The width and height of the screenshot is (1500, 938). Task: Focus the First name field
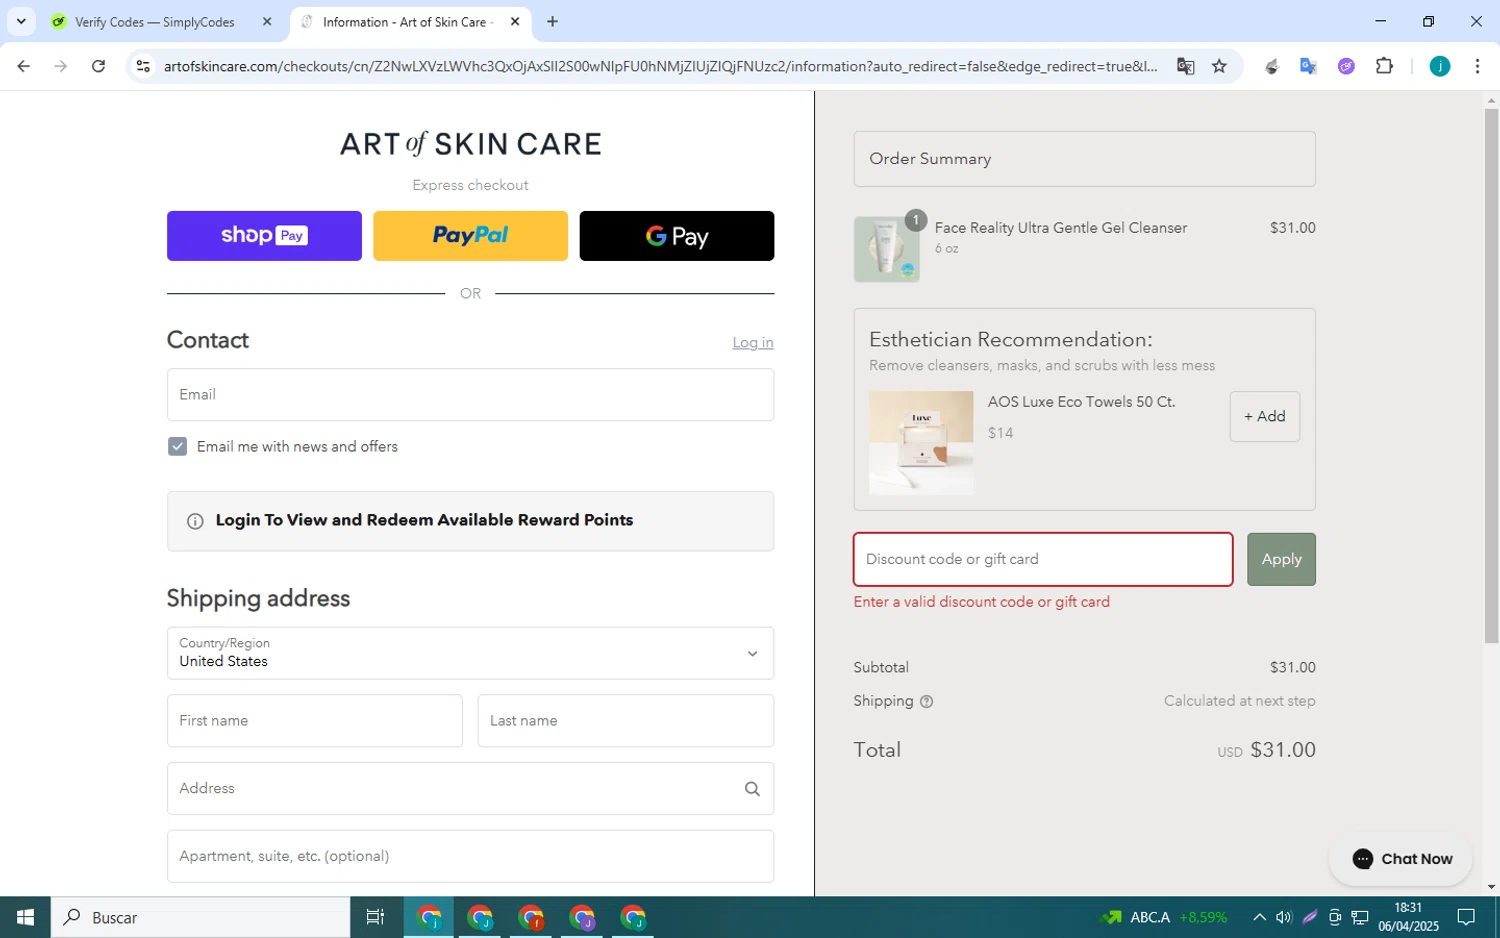pos(315,721)
